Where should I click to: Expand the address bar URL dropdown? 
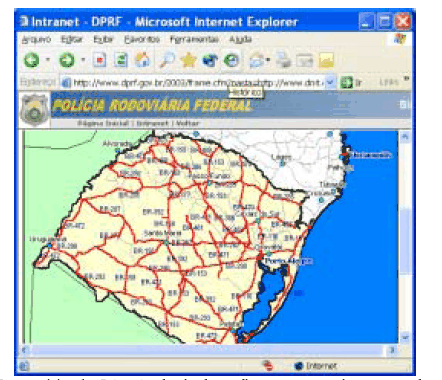[x=330, y=82]
